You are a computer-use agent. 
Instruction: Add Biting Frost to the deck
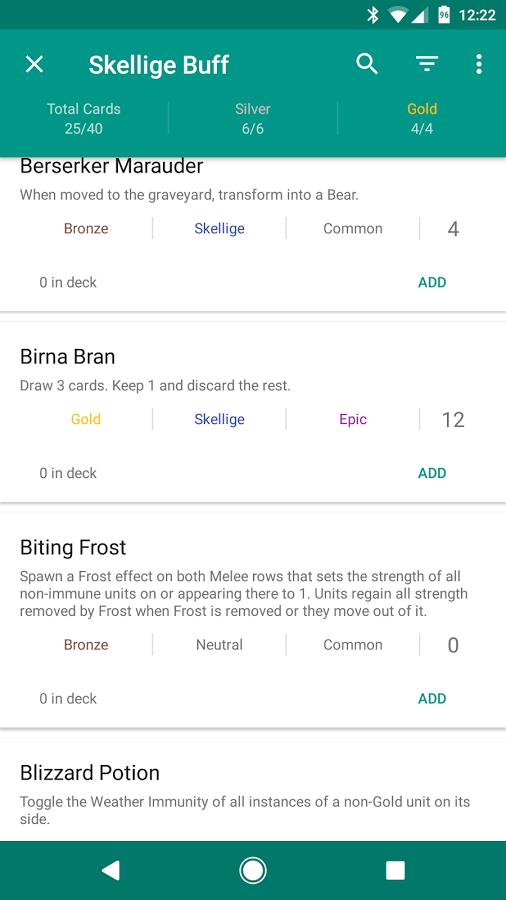[432, 699]
